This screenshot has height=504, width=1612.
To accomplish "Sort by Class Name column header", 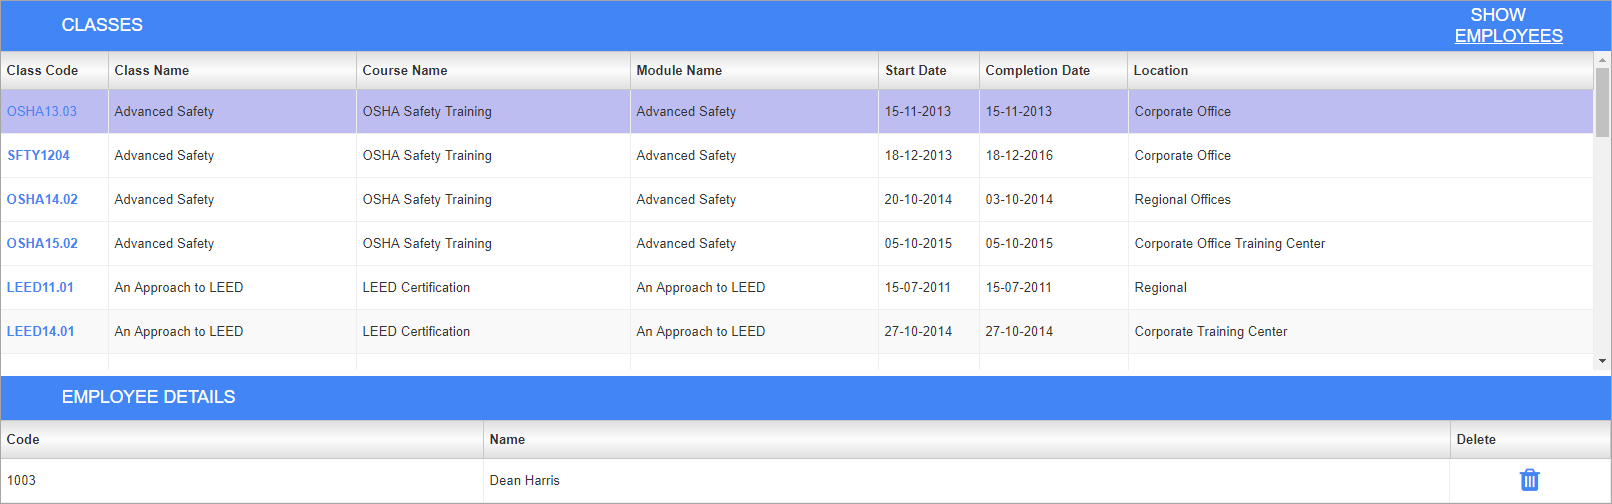I will (152, 71).
